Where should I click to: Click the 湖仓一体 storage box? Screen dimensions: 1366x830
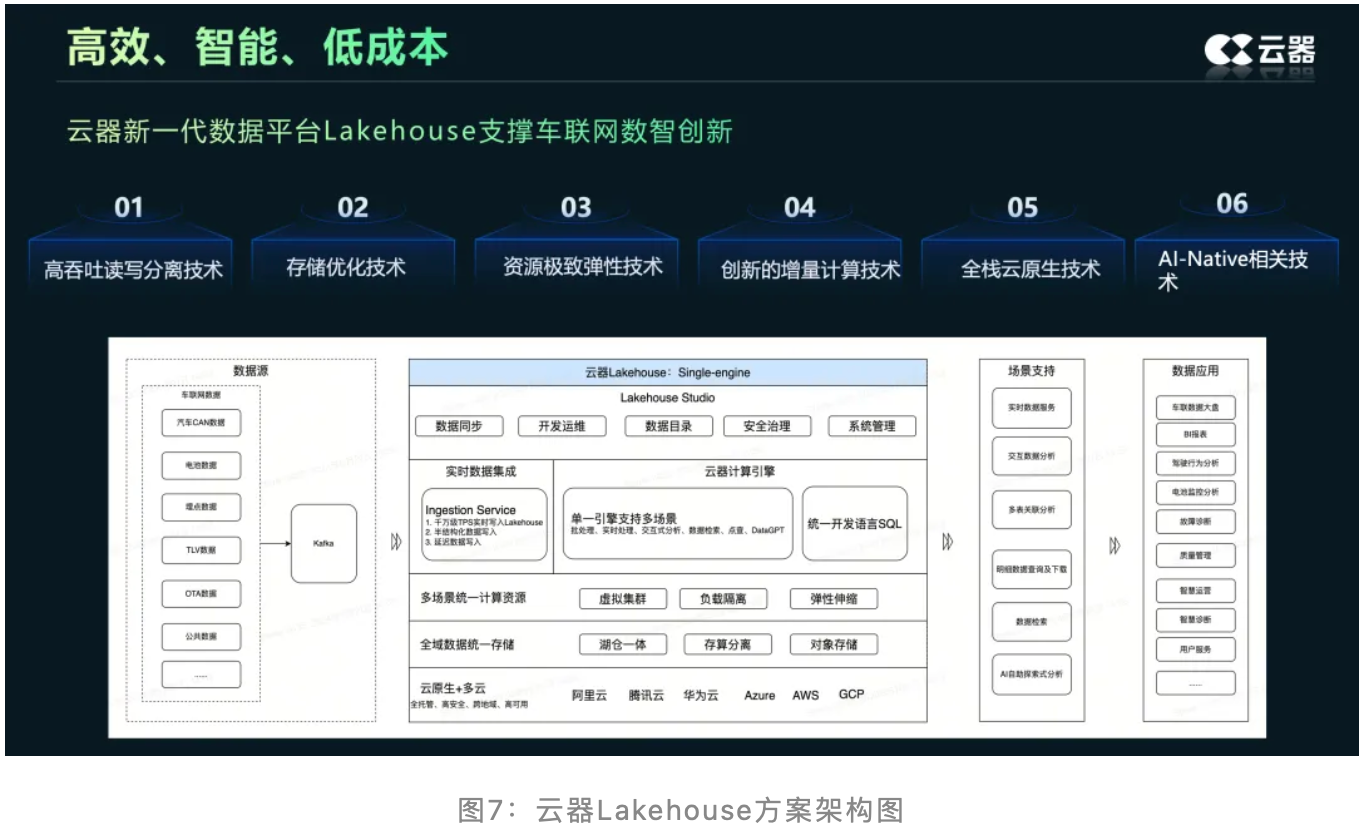(x=622, y=645)
